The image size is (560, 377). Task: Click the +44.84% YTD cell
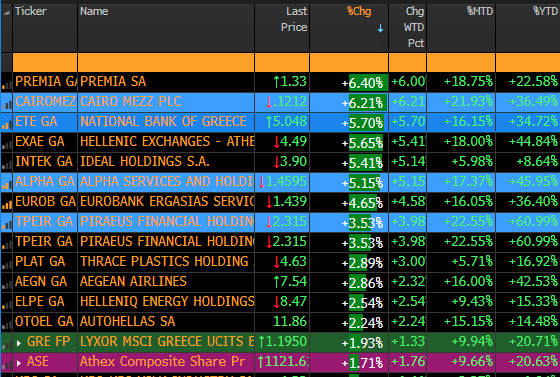click(528, 142)
